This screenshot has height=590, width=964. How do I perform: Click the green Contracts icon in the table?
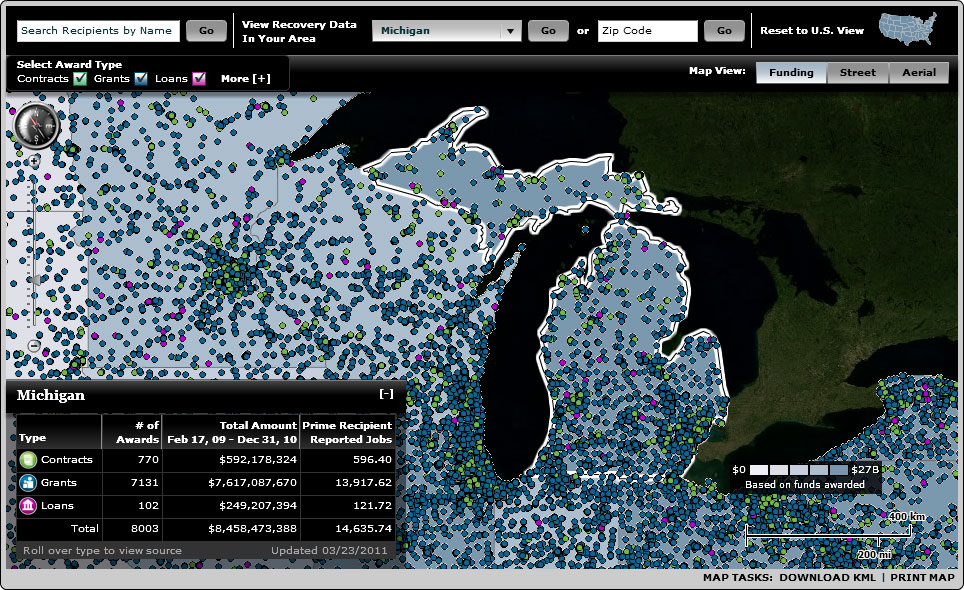point(28,460)
